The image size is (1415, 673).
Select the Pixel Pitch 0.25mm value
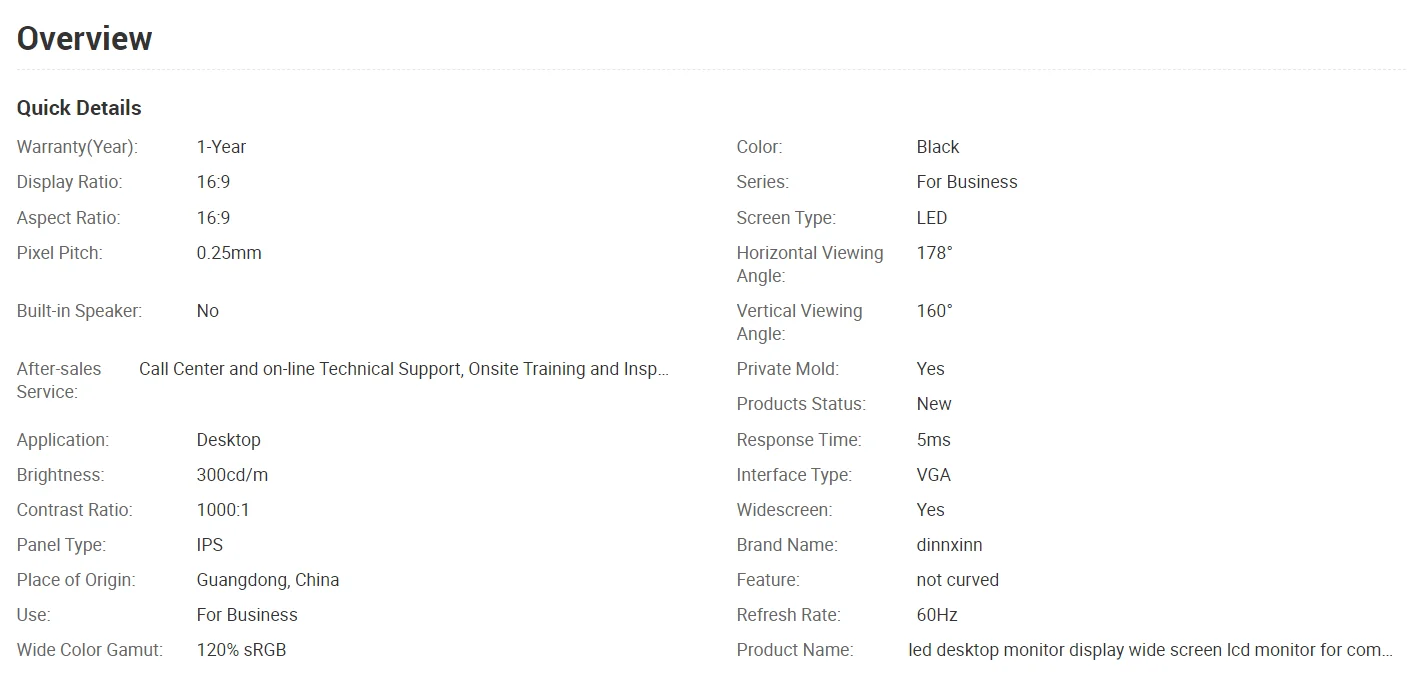(x=229, y=253)
